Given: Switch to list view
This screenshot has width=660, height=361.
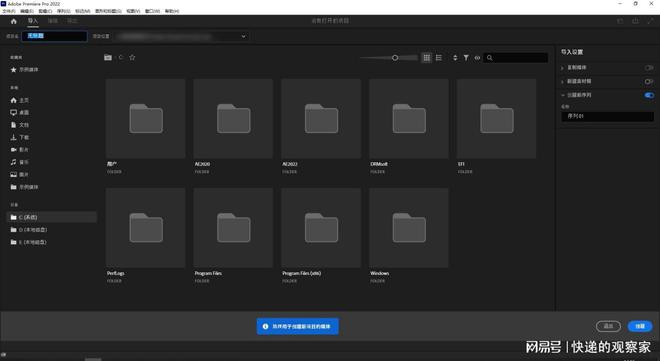Looking at the screenshot, I should click(x=439, y=58).
